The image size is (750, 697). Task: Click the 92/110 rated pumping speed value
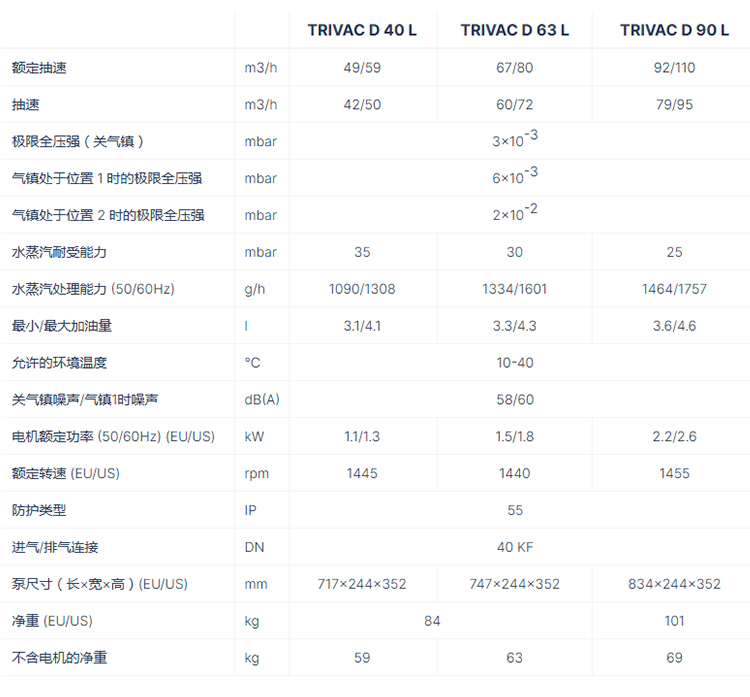point(674,68)
